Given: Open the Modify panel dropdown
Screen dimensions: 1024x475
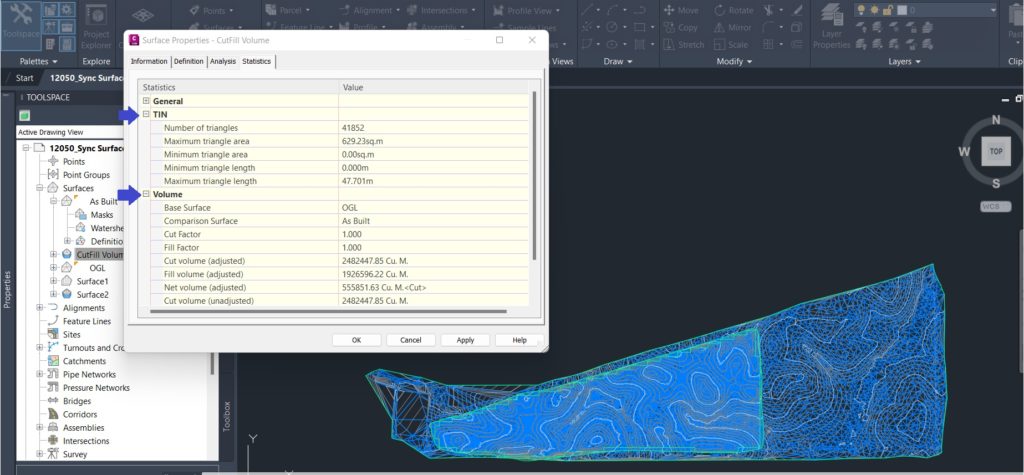Looking at the screenshot, I should point(735,61).
